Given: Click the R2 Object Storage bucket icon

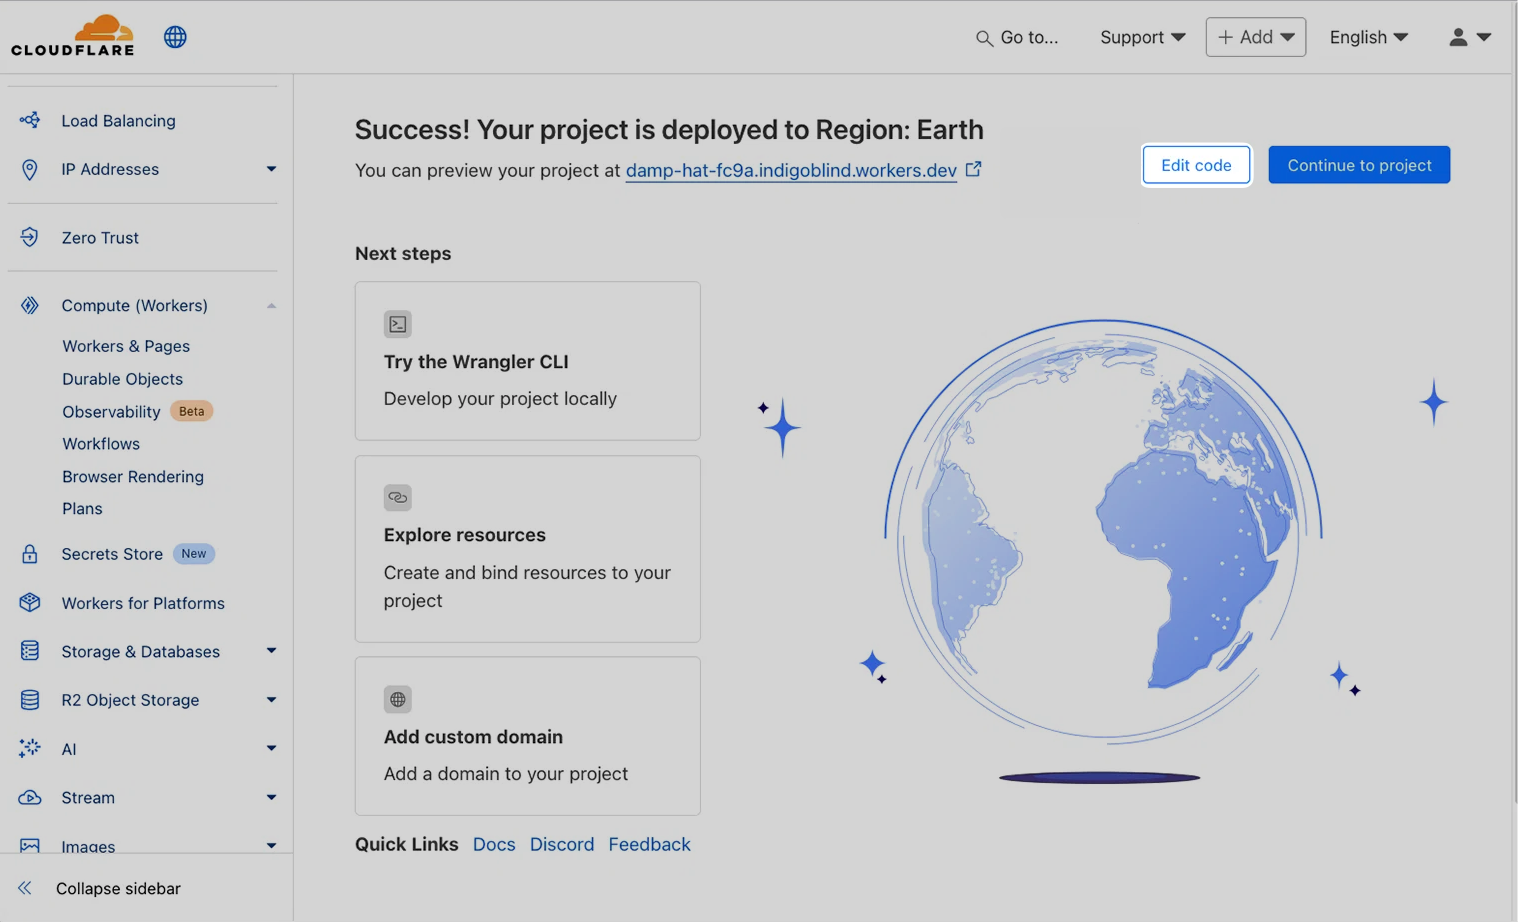Looking at the screenshot, I should pyautogui.click(x=30, y=700).
